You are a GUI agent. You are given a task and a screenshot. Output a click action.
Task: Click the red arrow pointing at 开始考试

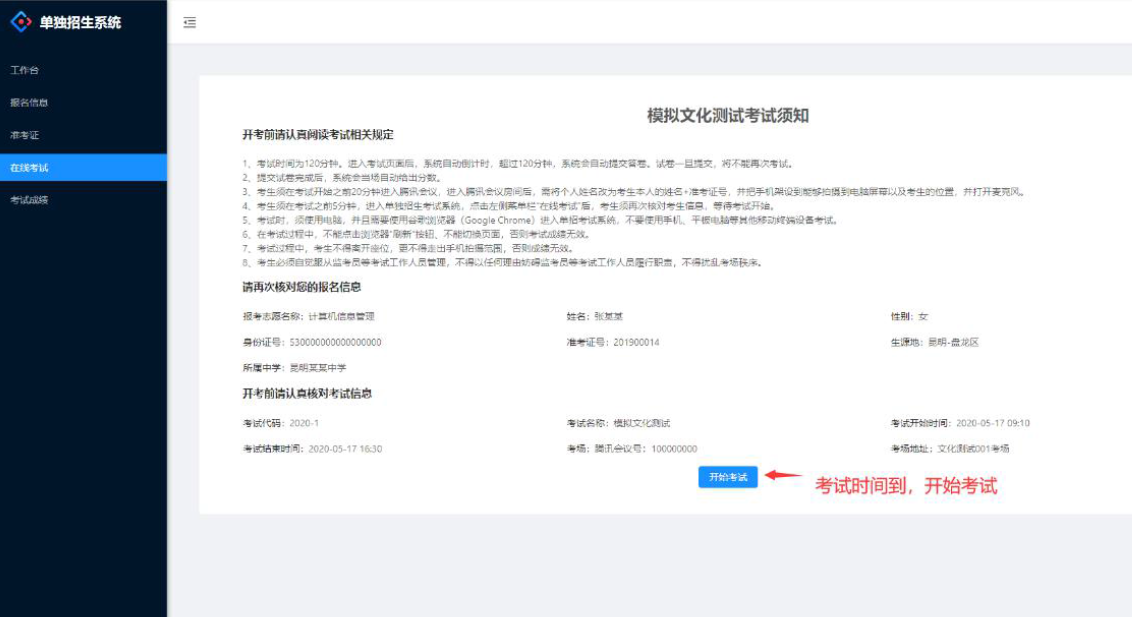coord(784,476)
